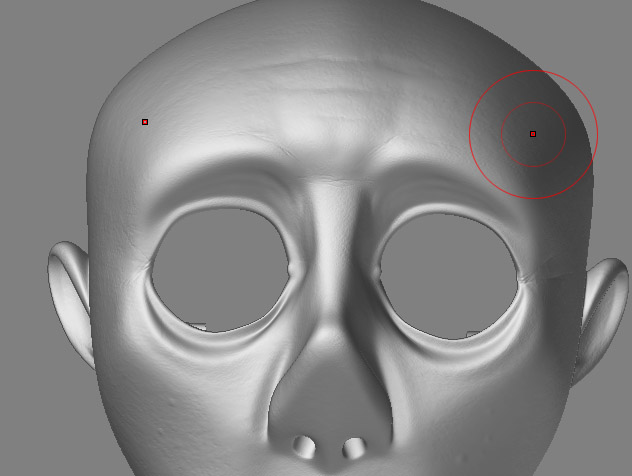Viewport: 632px width, 476px height.
Task: Click the red square marker inside the brush circle
Action: (x=533, y=134)
